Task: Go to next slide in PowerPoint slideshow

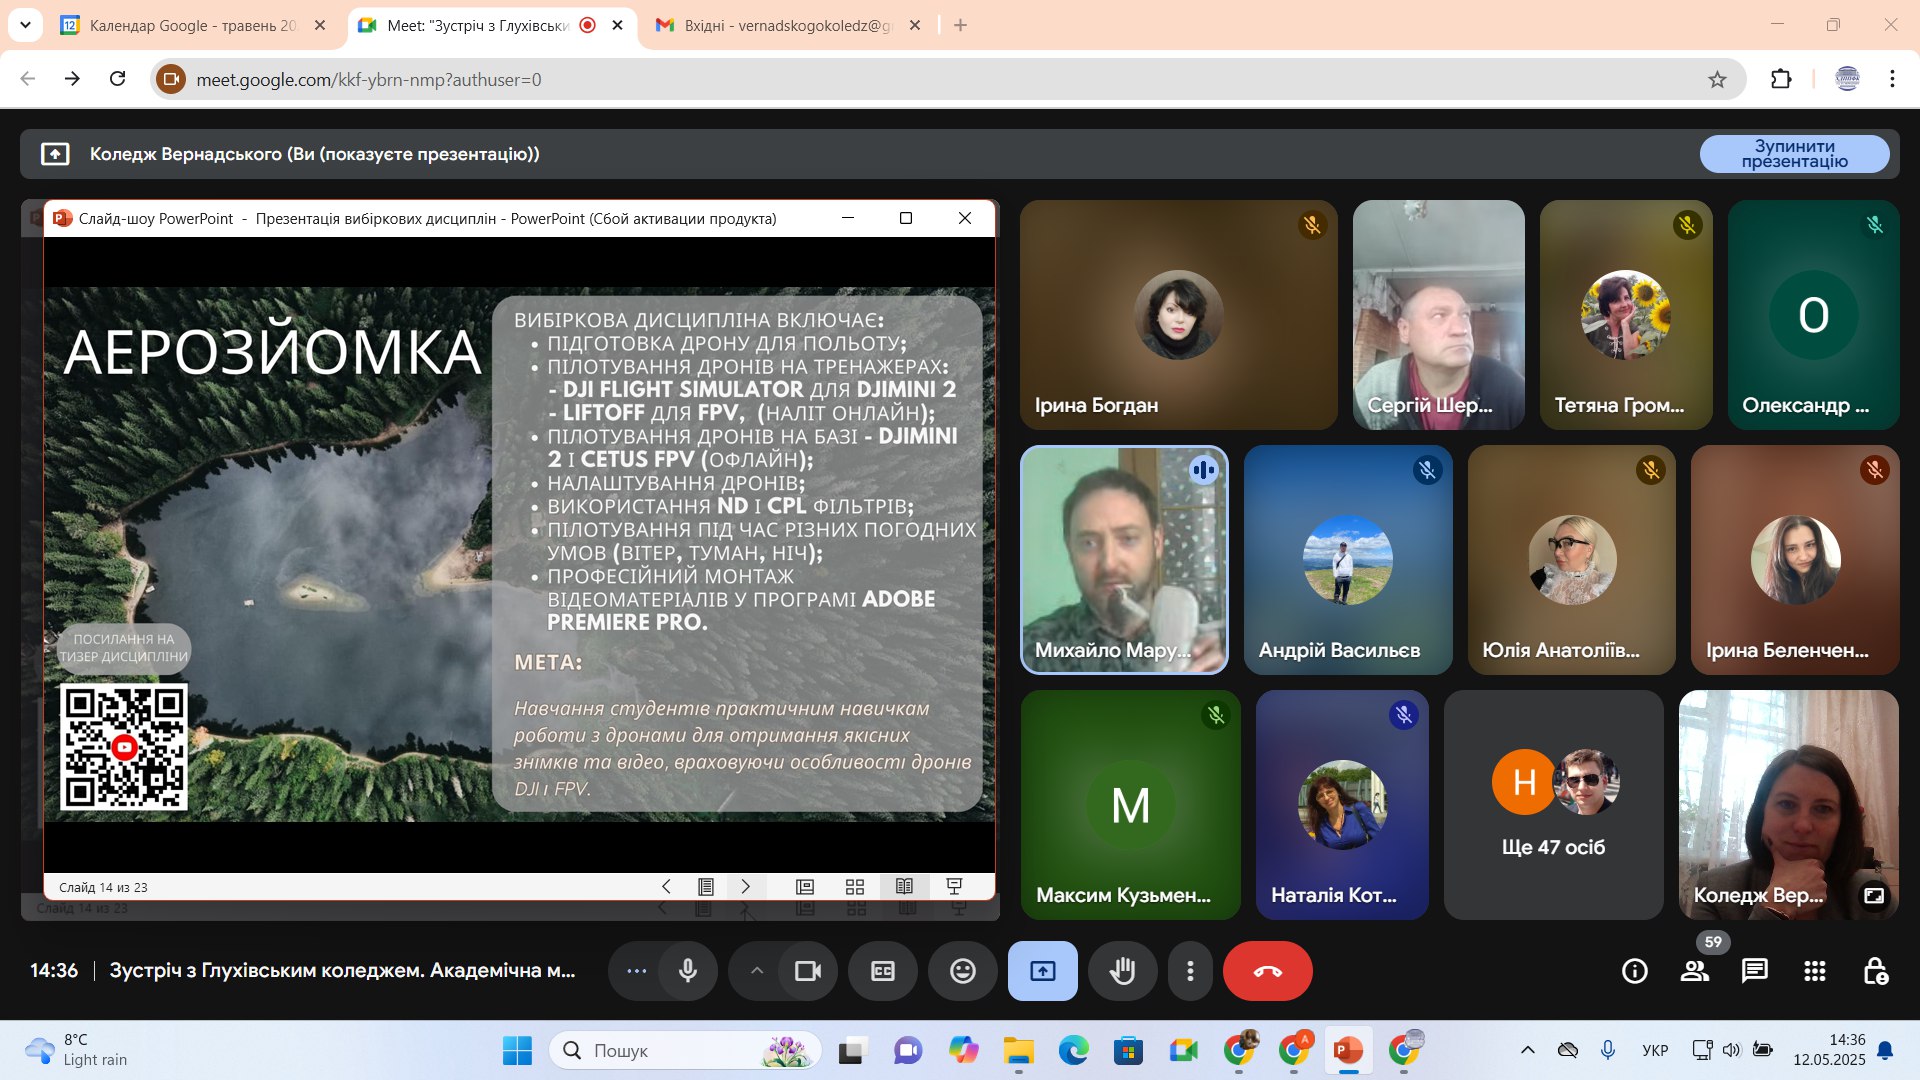Action: tap(745, 887)
